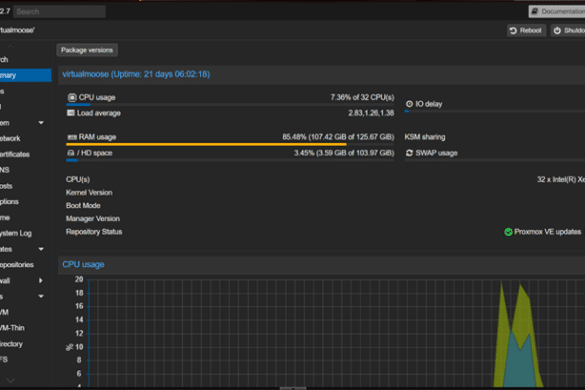Viewport: 585px width, 390px height.
Task: Click the Shutdown power icon
Action: 557,31
